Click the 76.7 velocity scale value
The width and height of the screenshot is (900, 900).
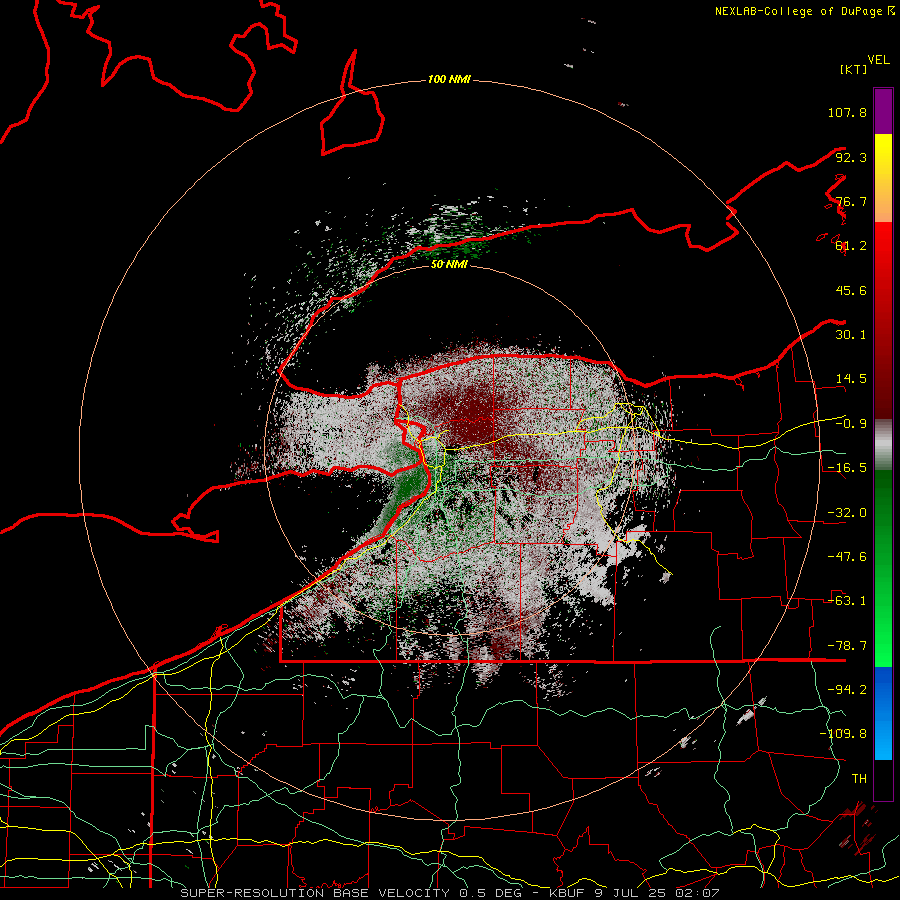pos(851,201)
